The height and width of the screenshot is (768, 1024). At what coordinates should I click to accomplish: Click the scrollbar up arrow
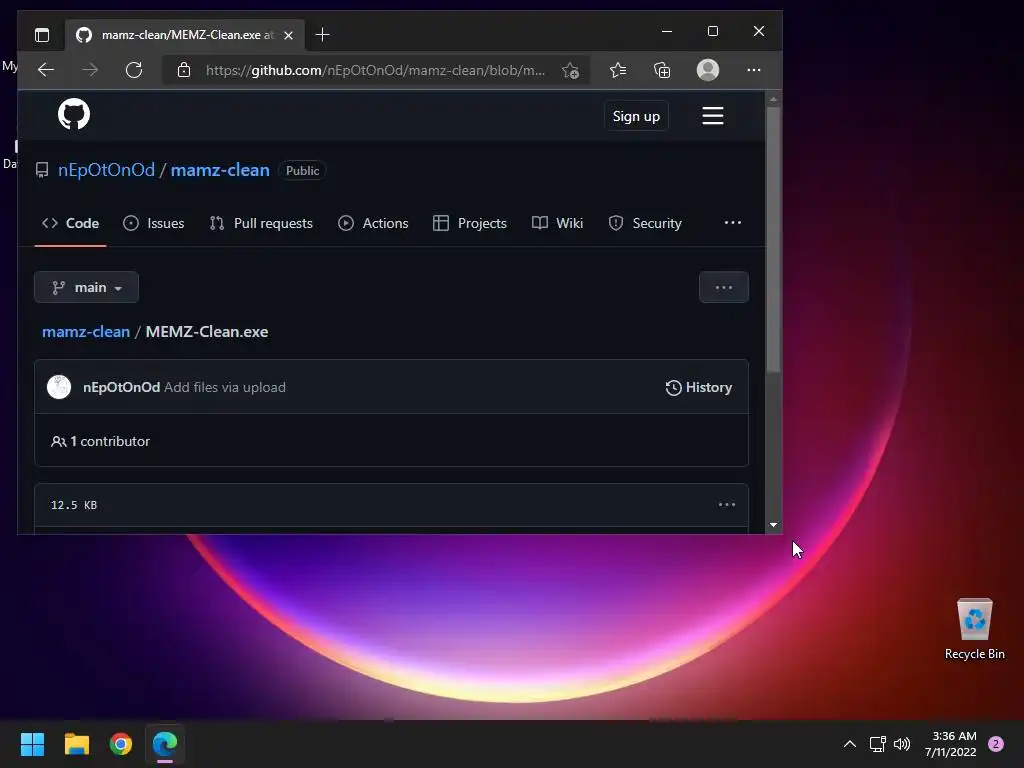773,100
